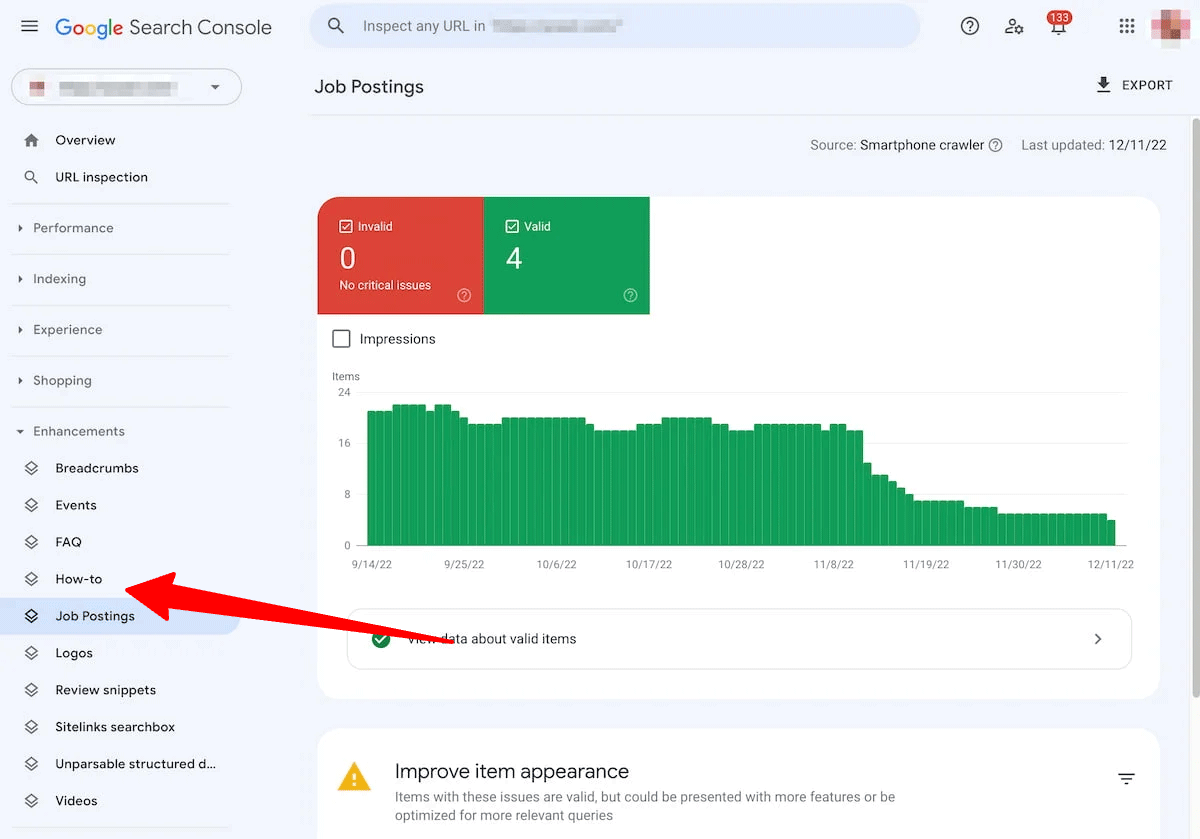Select Review snippets in the sidebar

(x=106, y=690)
